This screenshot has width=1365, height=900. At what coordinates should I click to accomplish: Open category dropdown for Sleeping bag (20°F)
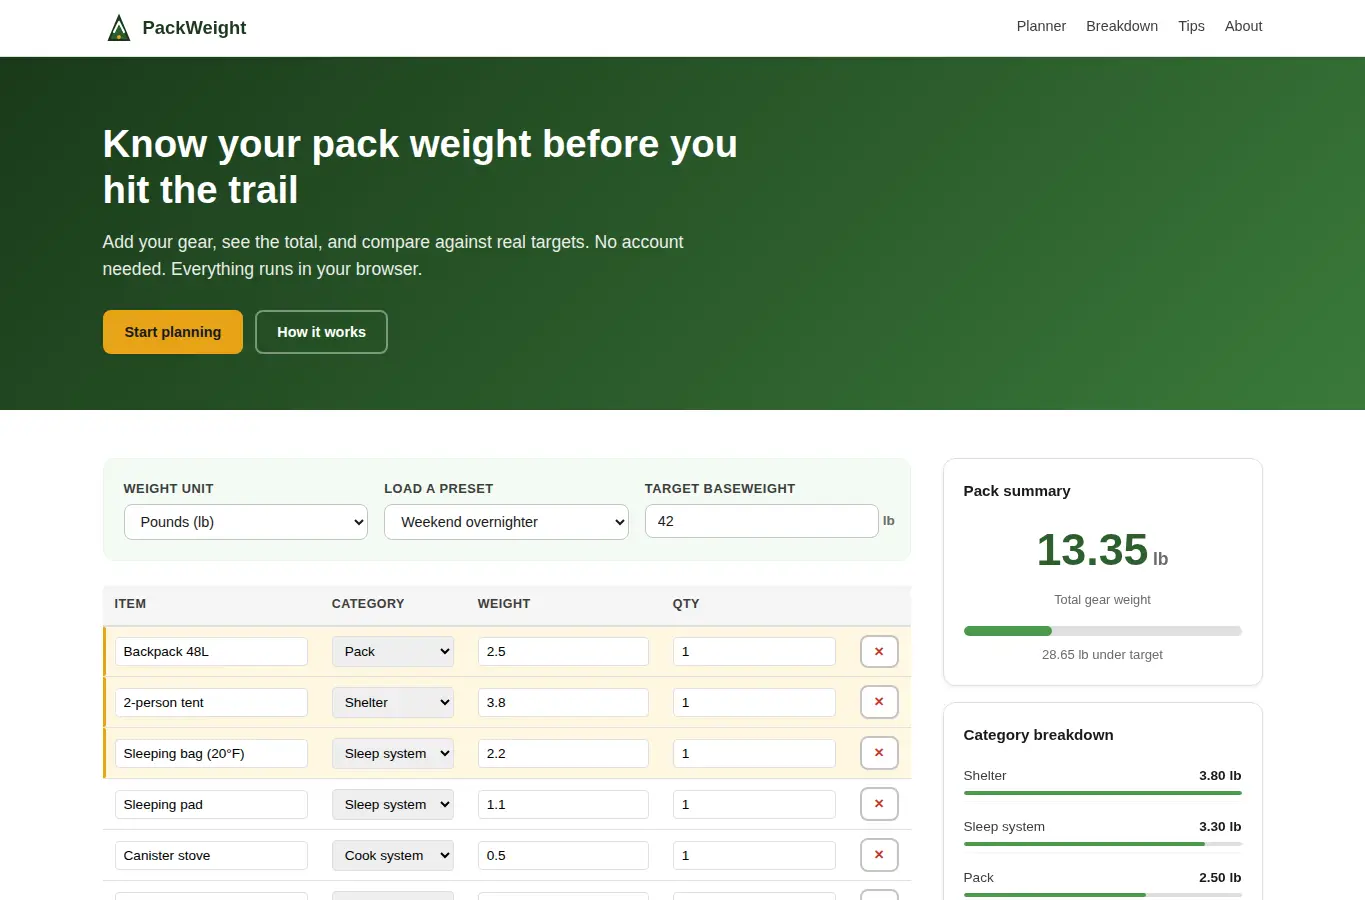pyautogui.click(x=393, y=754)
